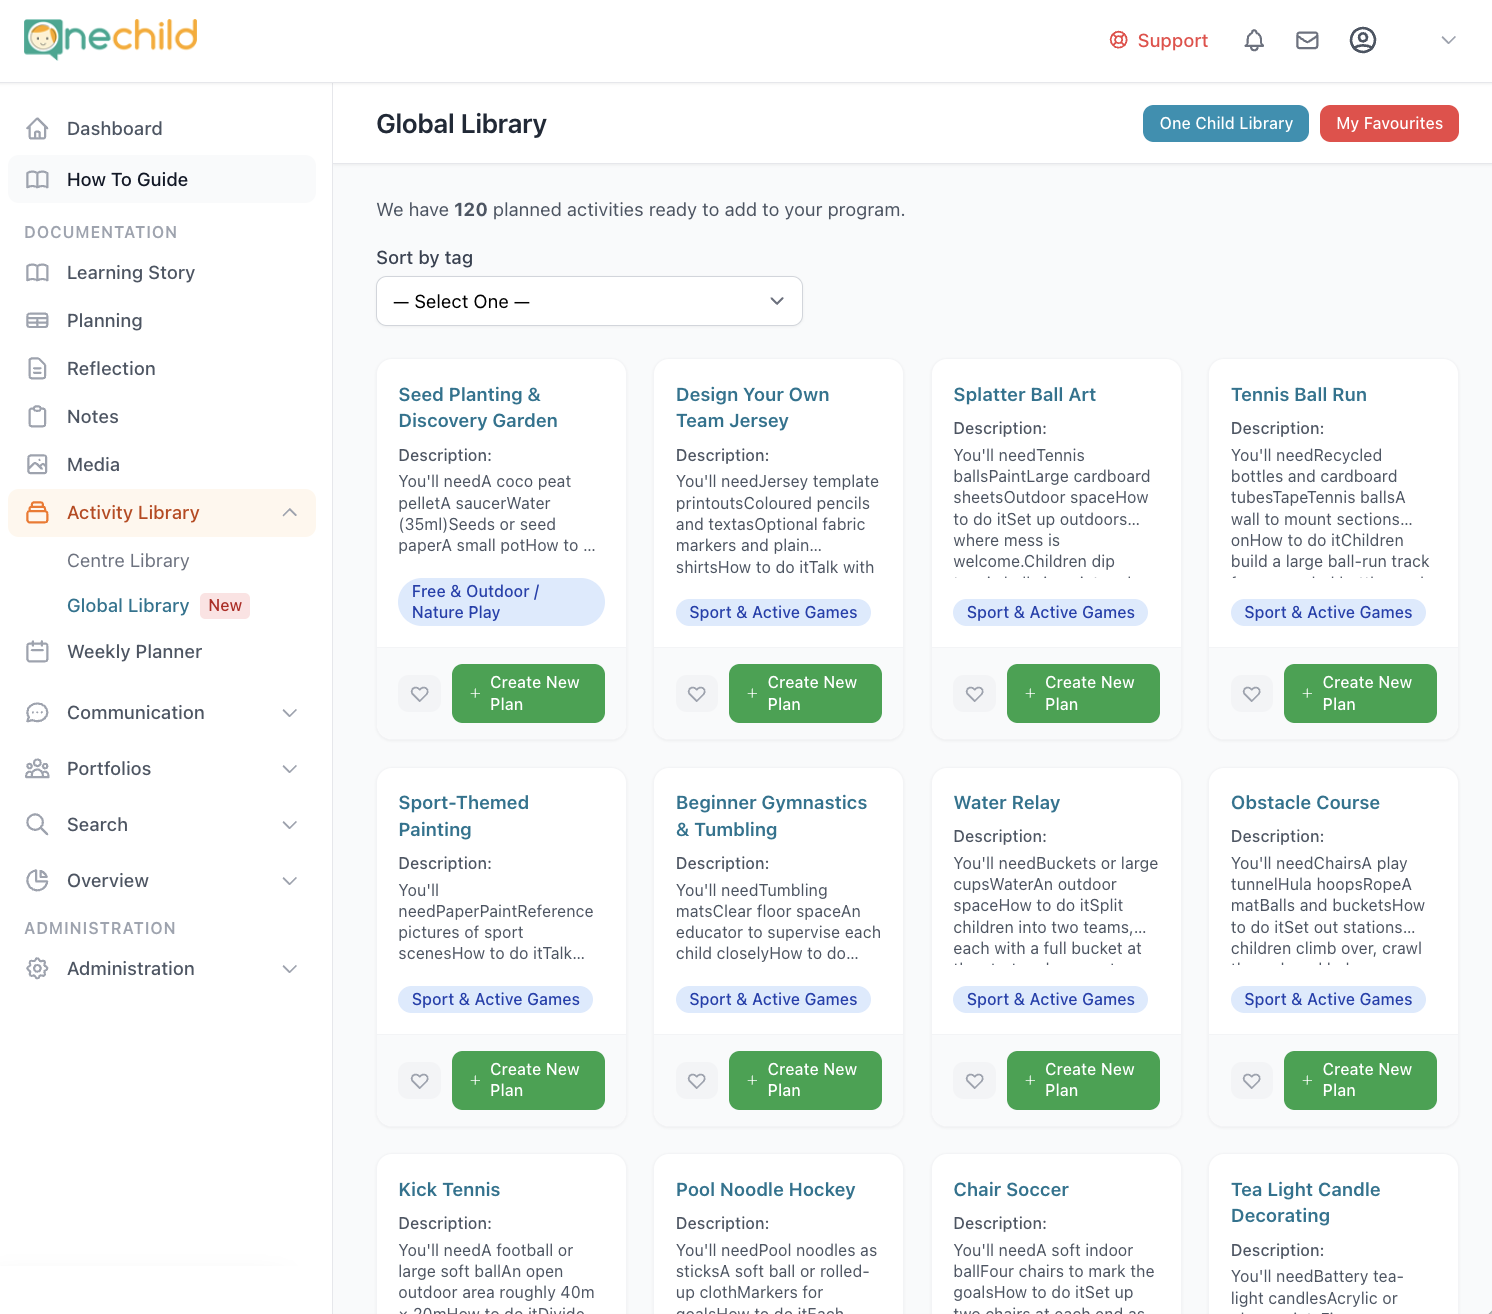Open the user profile avatar icon
The image size is (1492, 1314).
[1363, 40]
